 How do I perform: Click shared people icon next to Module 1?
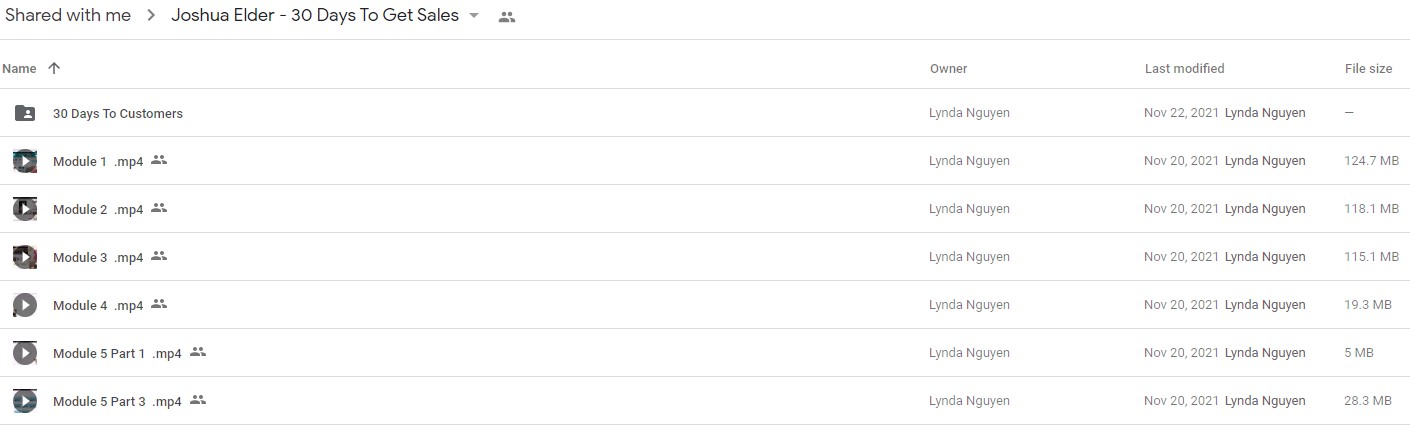point(159,160)
